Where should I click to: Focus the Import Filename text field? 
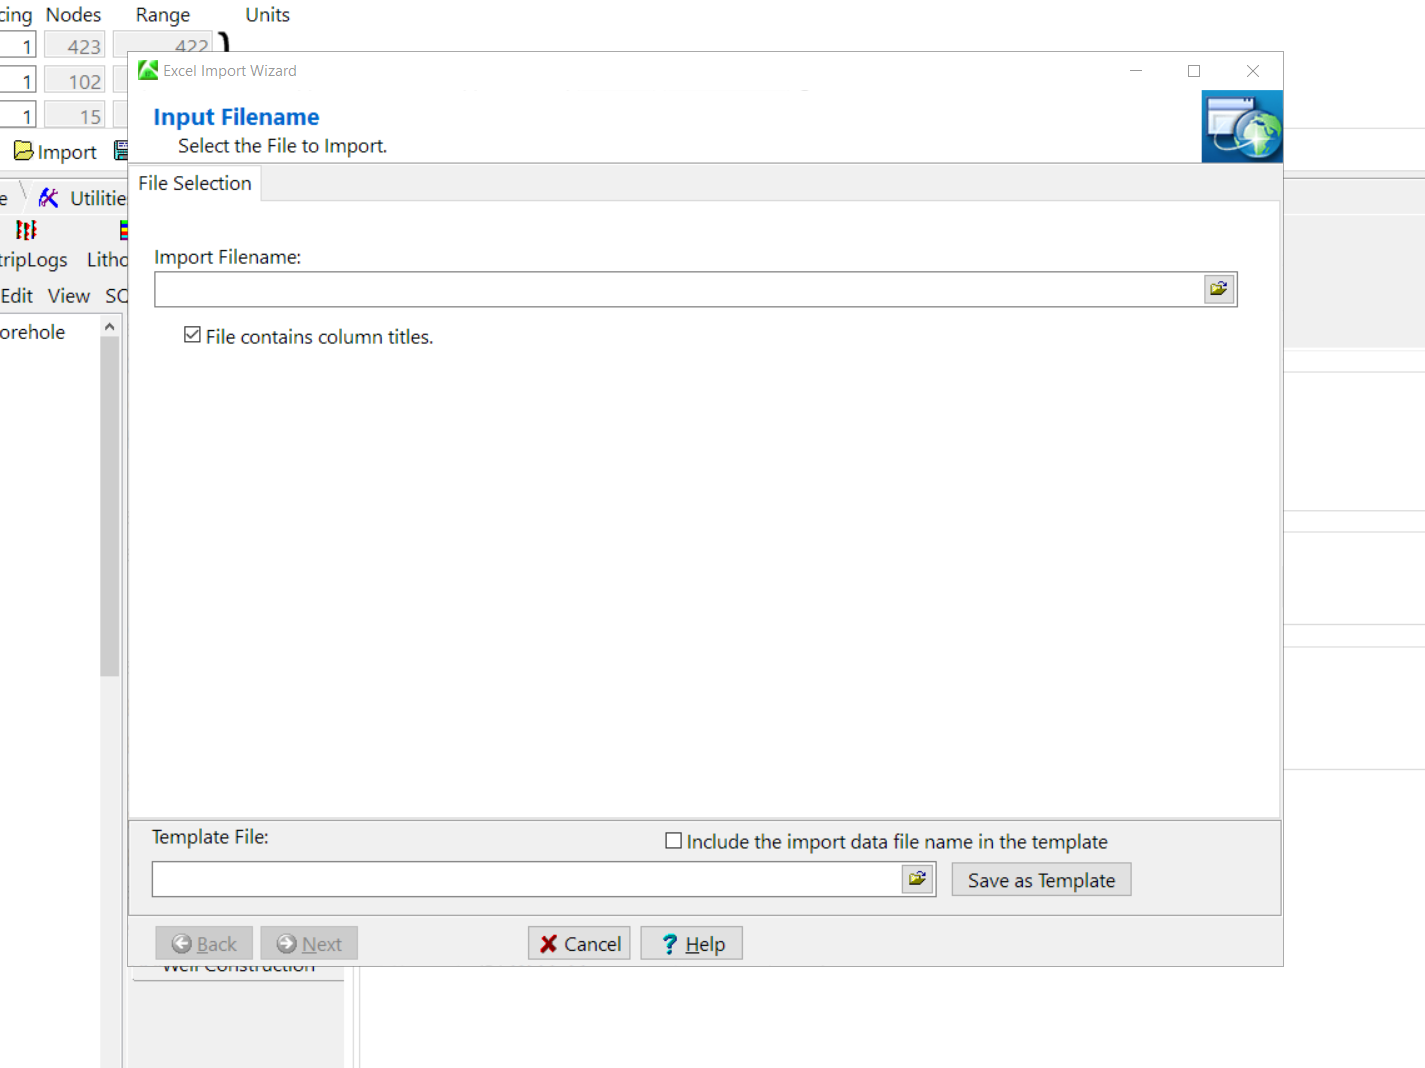[679, 289]
